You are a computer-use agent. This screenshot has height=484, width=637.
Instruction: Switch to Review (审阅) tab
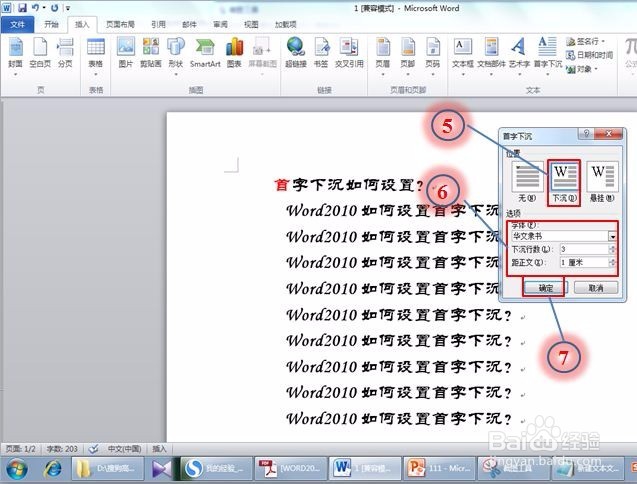(220, 24)
